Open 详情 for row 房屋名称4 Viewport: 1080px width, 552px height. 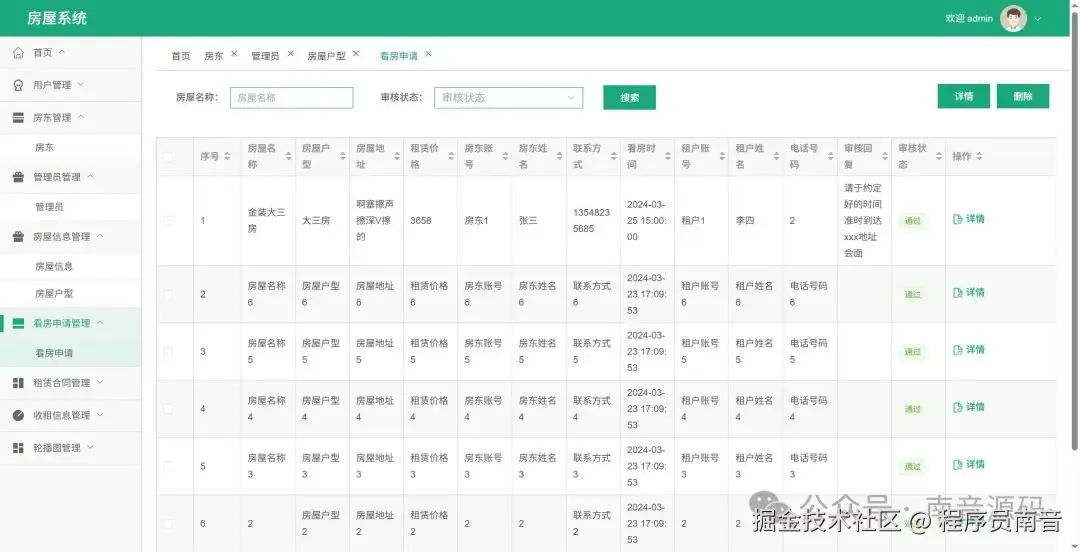pos(968,407)
